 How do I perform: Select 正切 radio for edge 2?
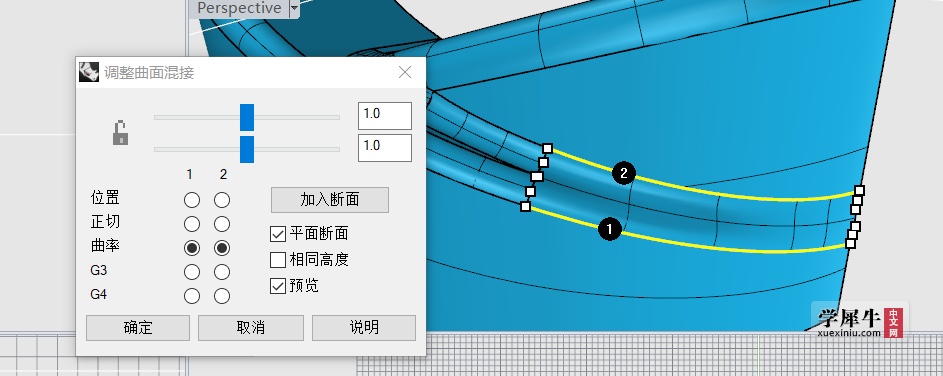point(222,224)
